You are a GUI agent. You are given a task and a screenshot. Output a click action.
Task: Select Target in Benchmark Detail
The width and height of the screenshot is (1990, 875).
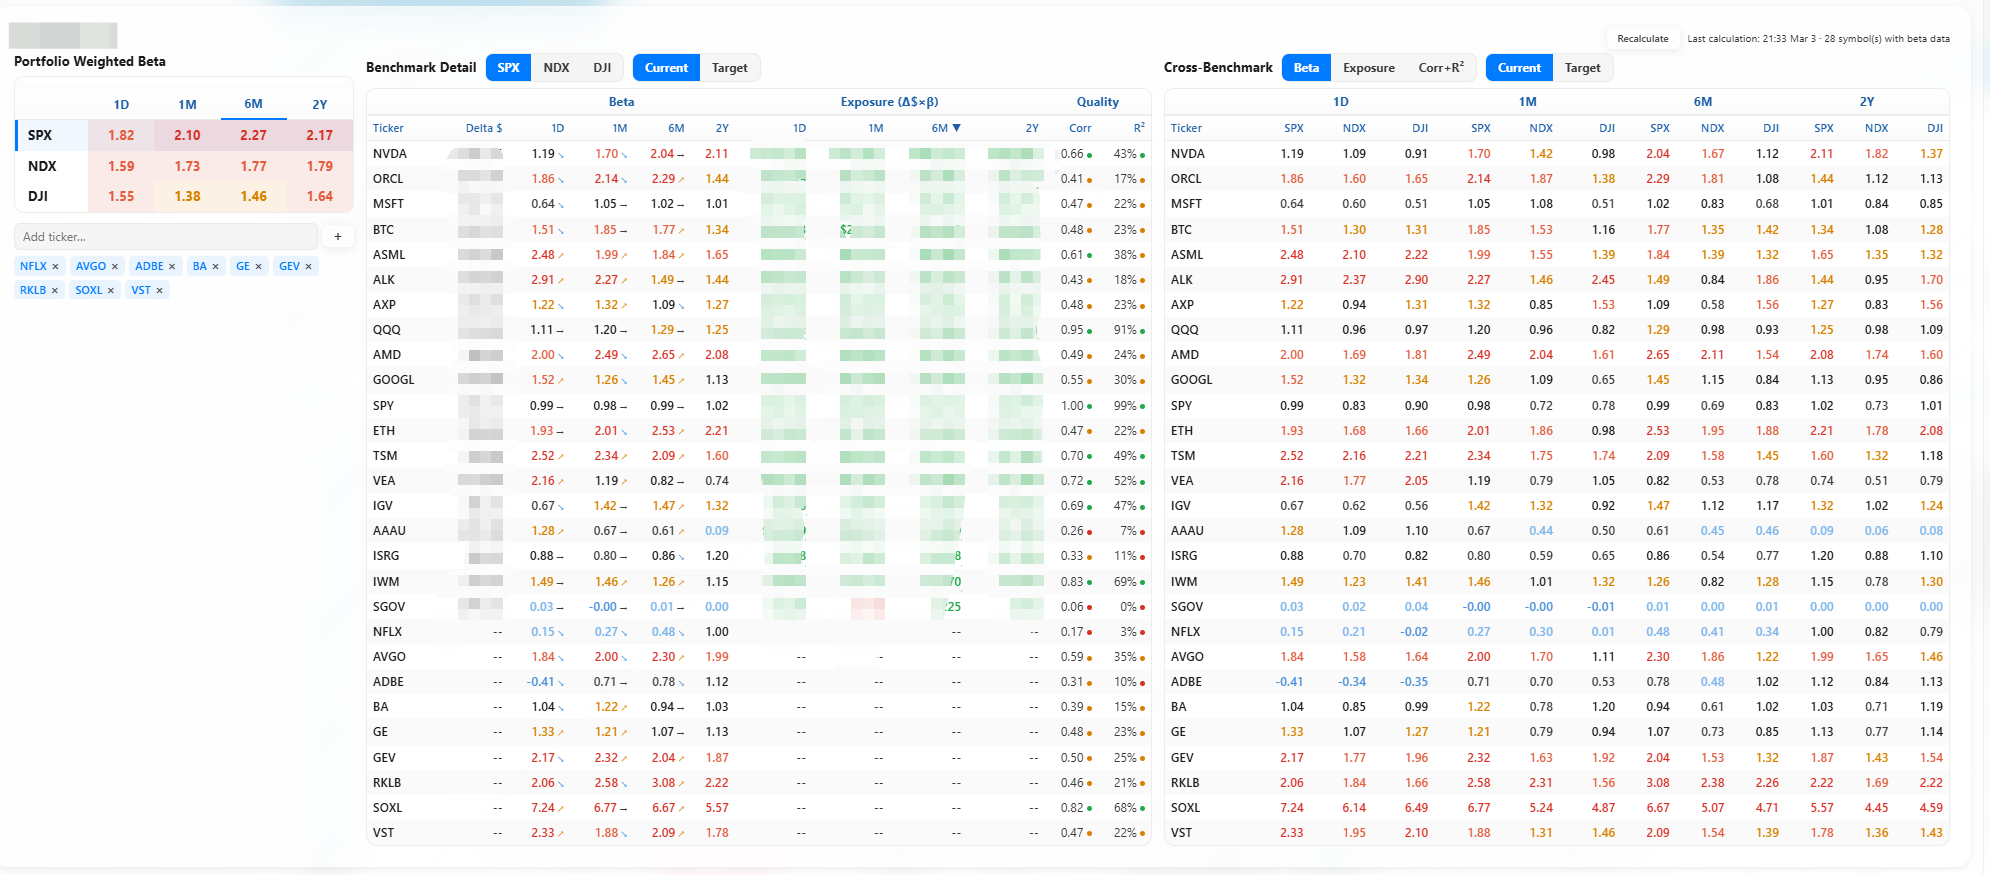tap(729, 68)
